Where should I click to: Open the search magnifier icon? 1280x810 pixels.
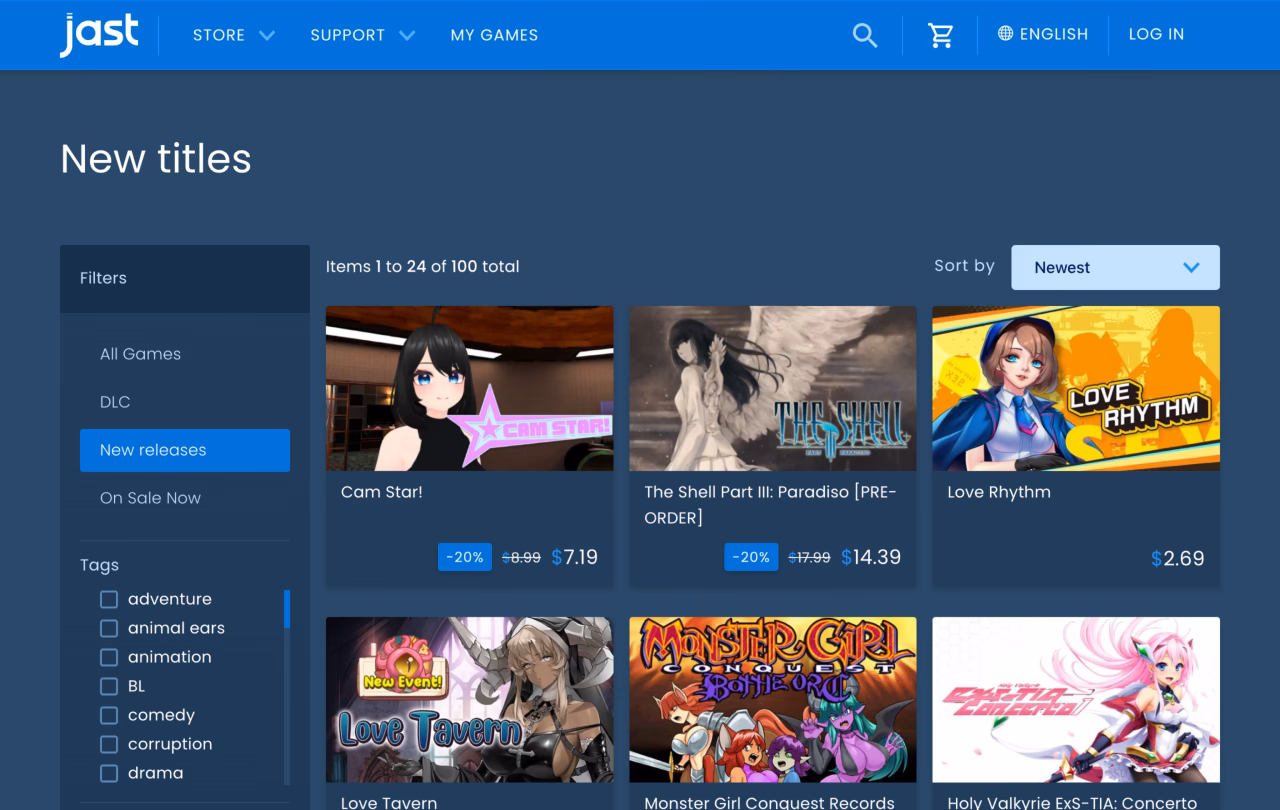point(865,35)
